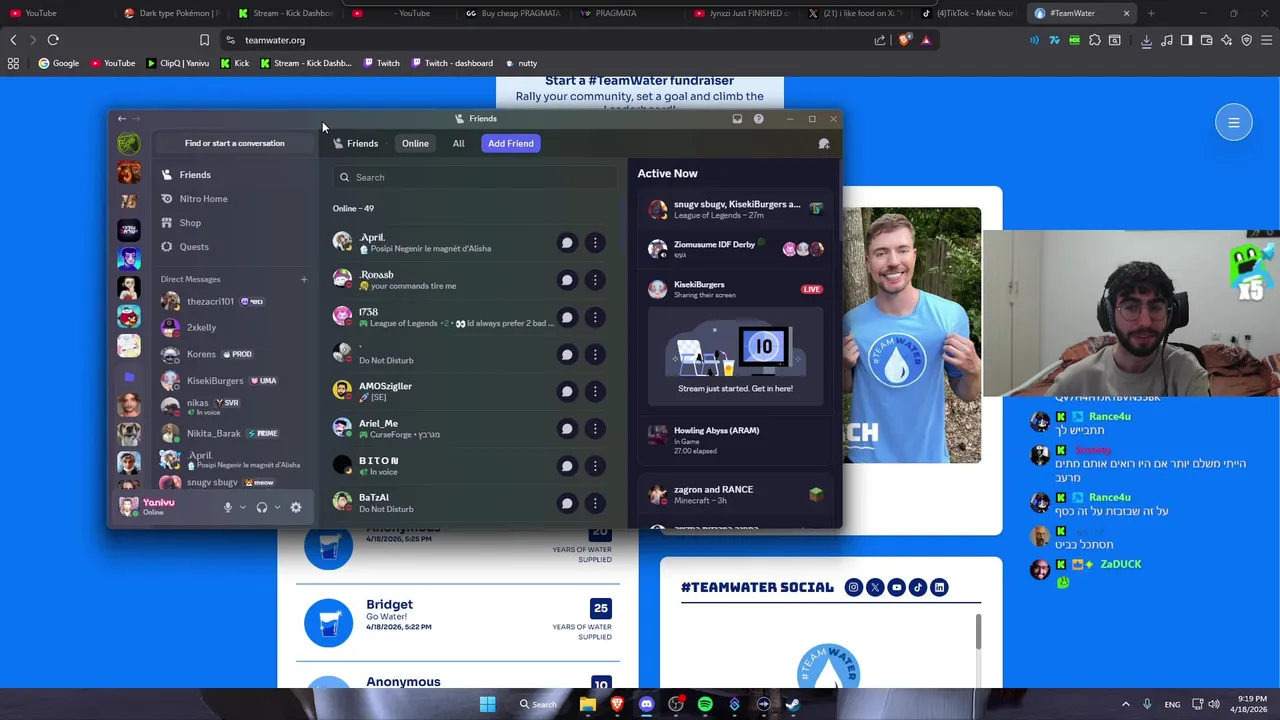Open Discord inbox icon in title bar
Image resolution: width=1280 pixels, height=720 pixels.
(737, 119)
